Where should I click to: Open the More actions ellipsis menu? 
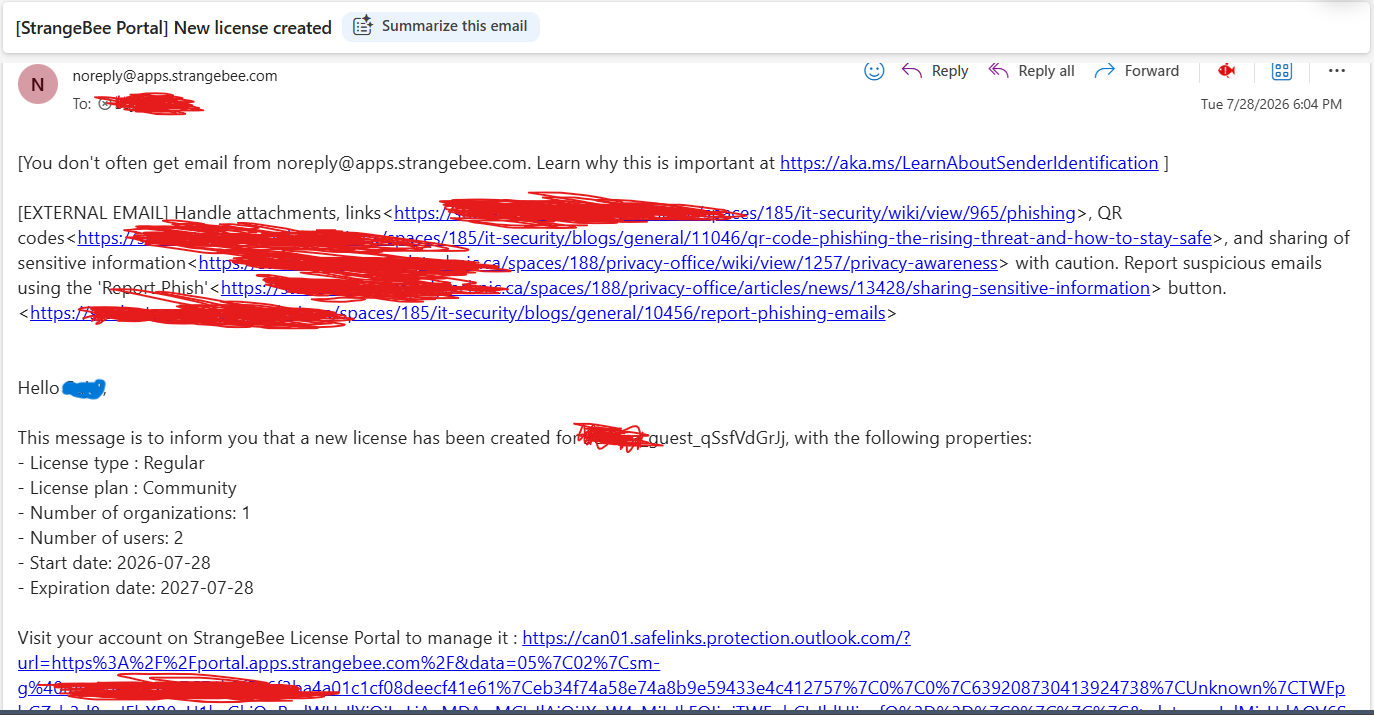click(x=1336, y=71)
